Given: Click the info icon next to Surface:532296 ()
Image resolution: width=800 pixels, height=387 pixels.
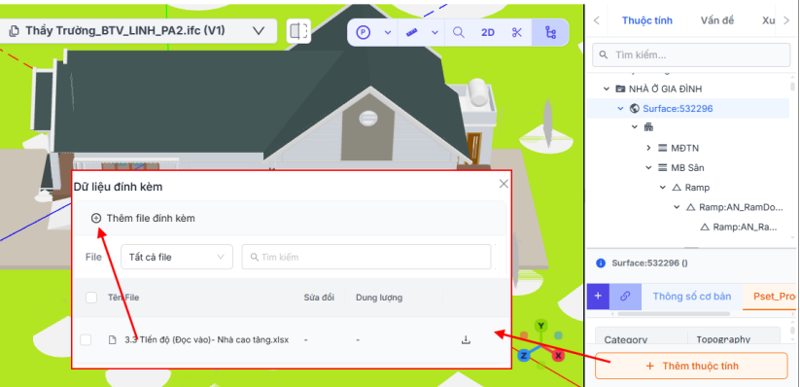Looking at the screenshot, I should pyautogui.click(x=601, y=263).
